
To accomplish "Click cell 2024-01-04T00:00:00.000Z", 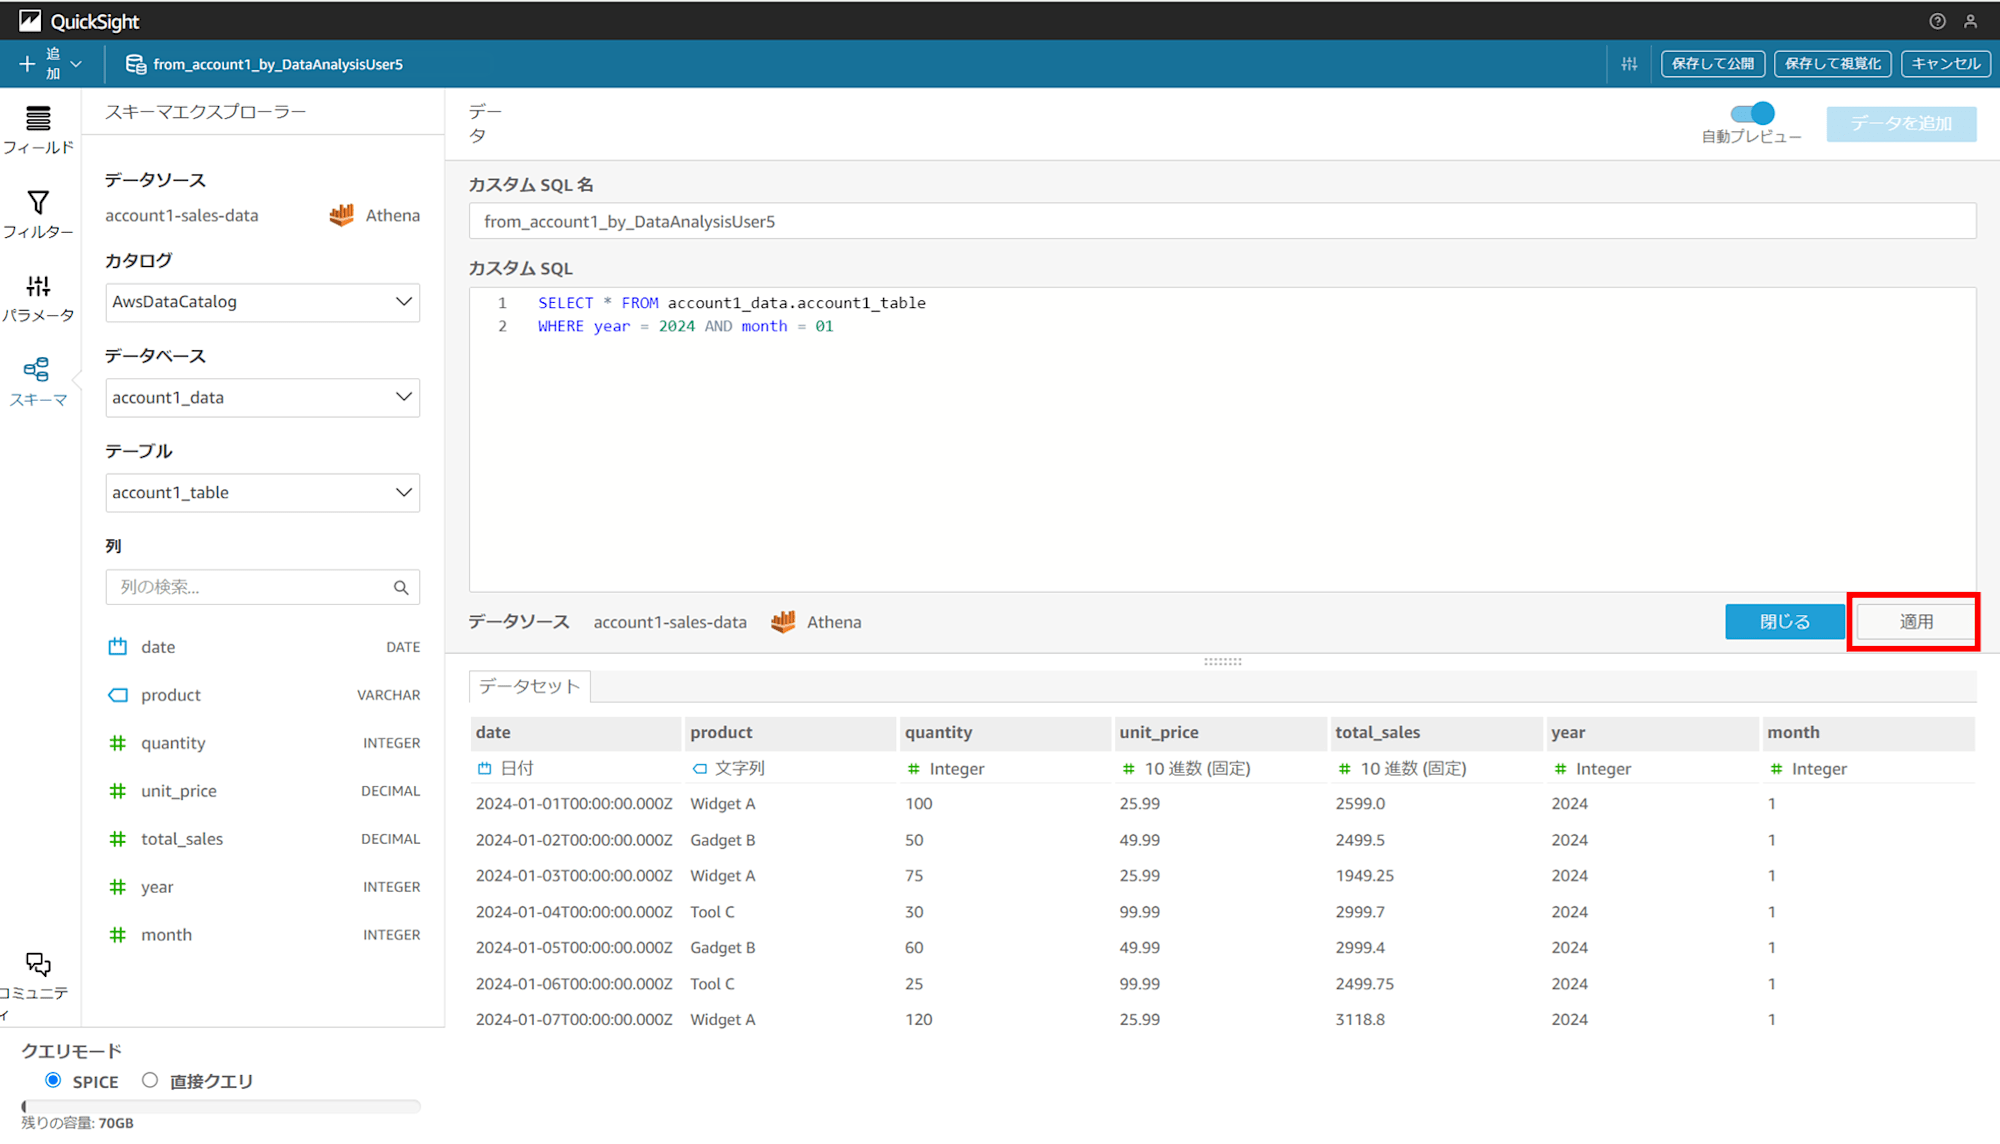I will point(574,912).
